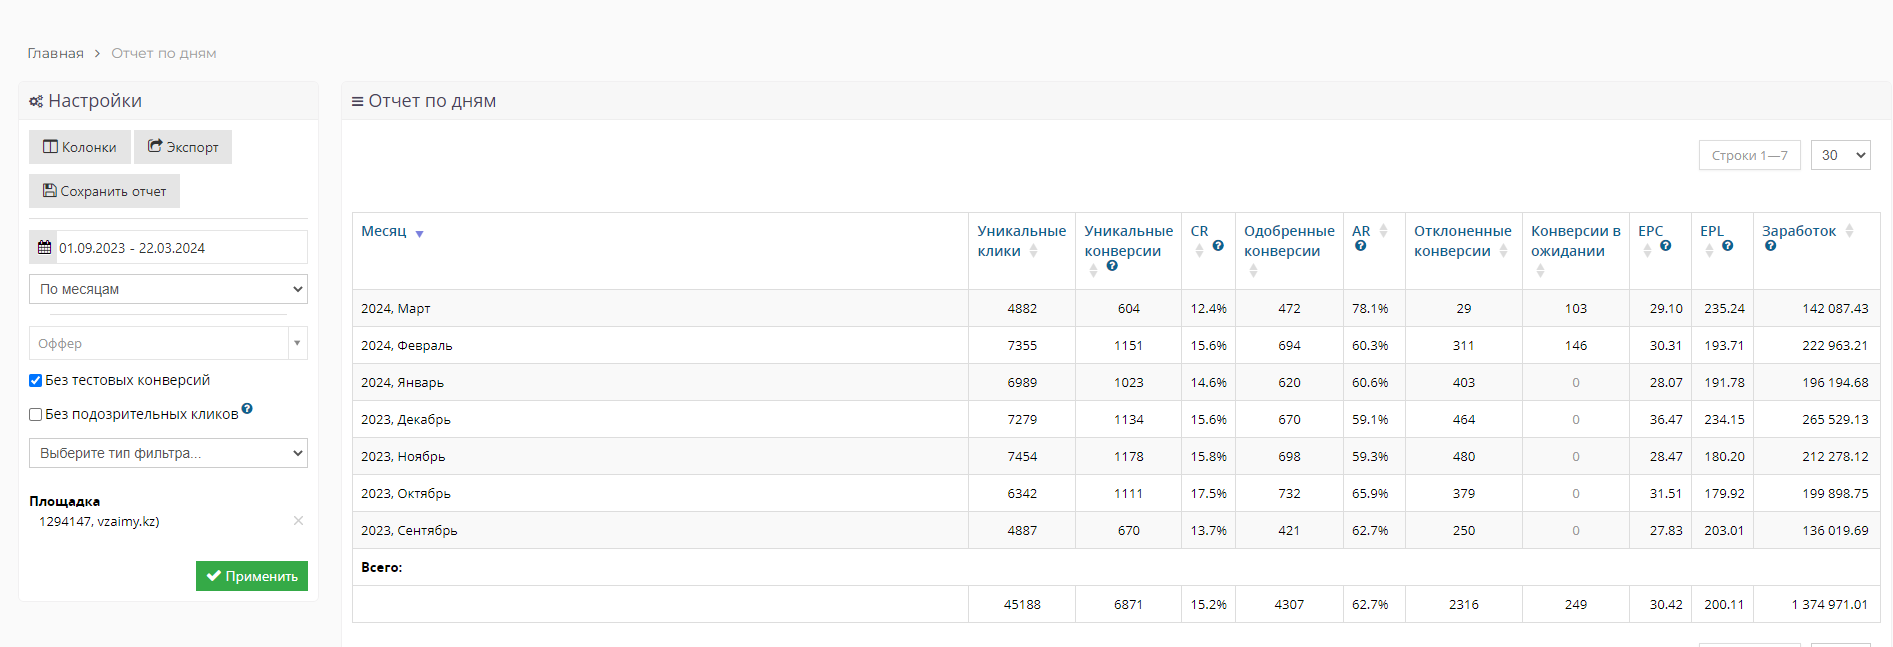This screenshot has height=647, width=1893.
Task: Click the help icon under AR header
Action: 1360,246
